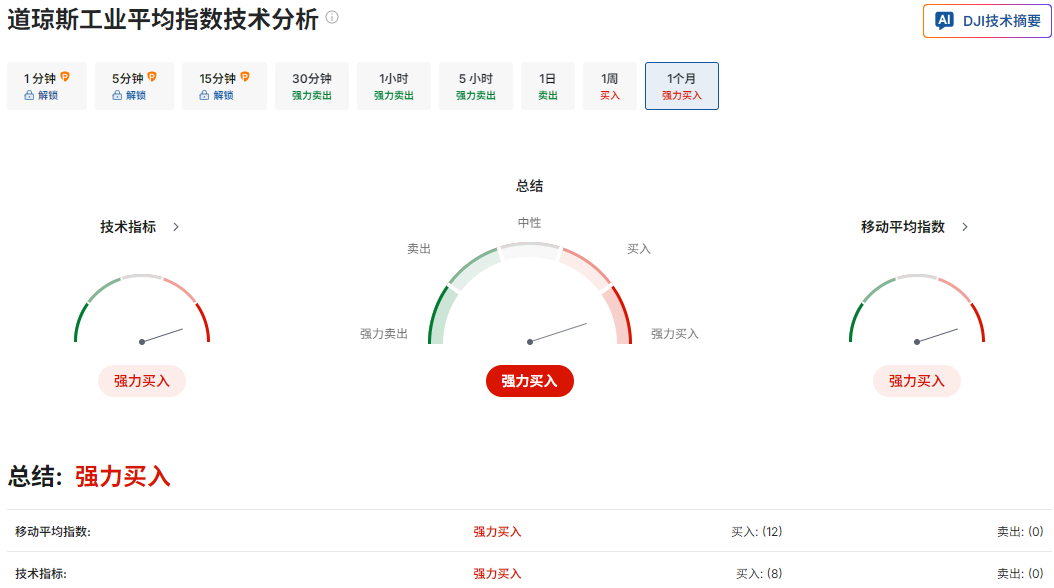Select the 1日 timeframe tab
1054x588 pixels.
[547, 86]
